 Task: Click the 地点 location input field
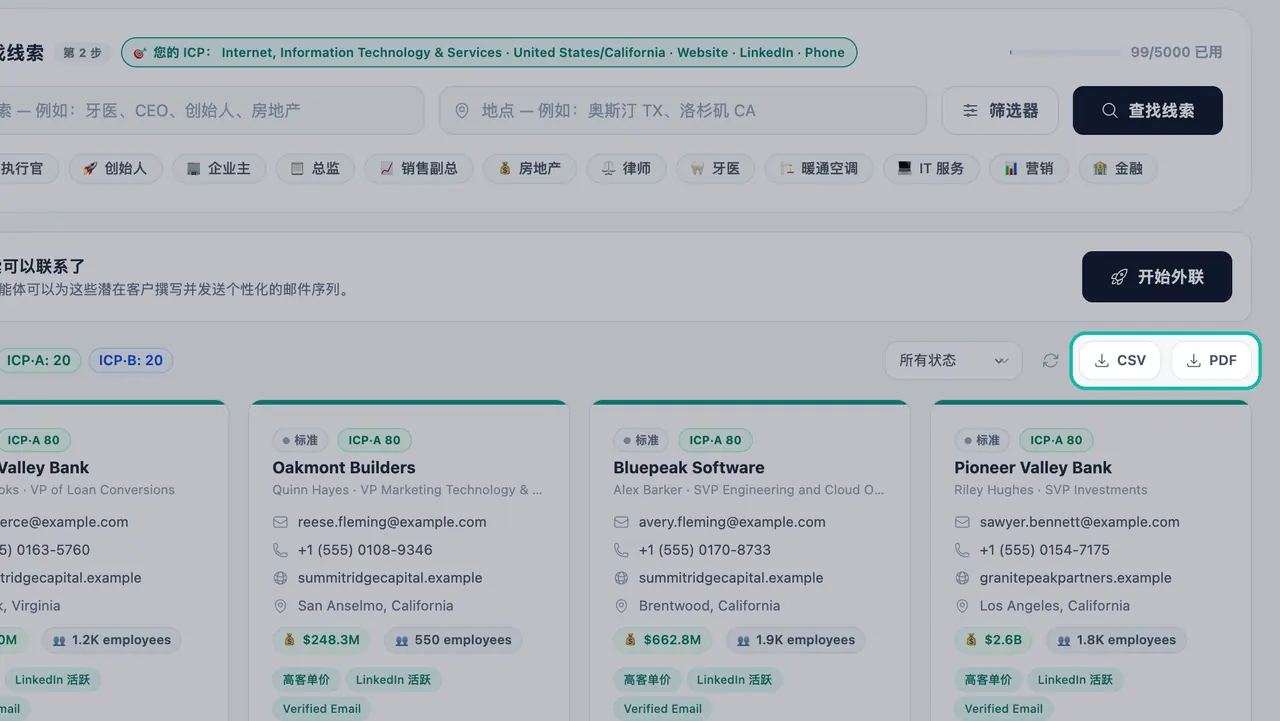(683, 110)
